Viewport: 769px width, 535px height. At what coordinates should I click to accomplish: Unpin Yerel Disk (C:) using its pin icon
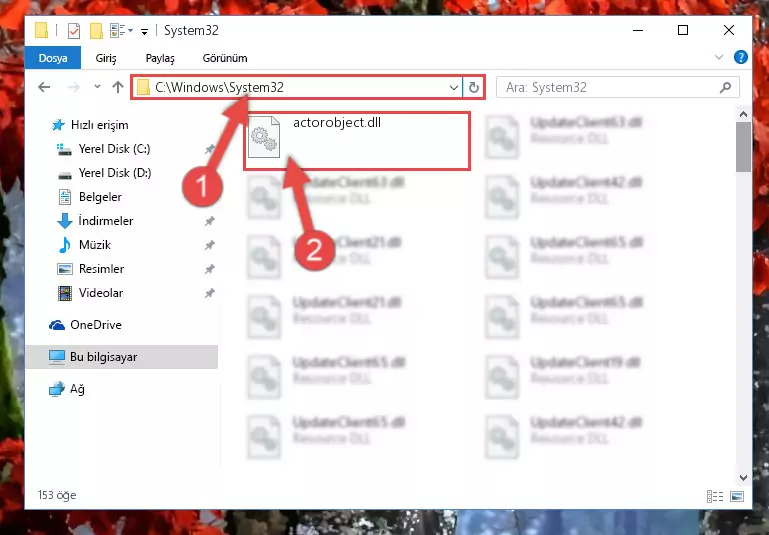(210, 149)
